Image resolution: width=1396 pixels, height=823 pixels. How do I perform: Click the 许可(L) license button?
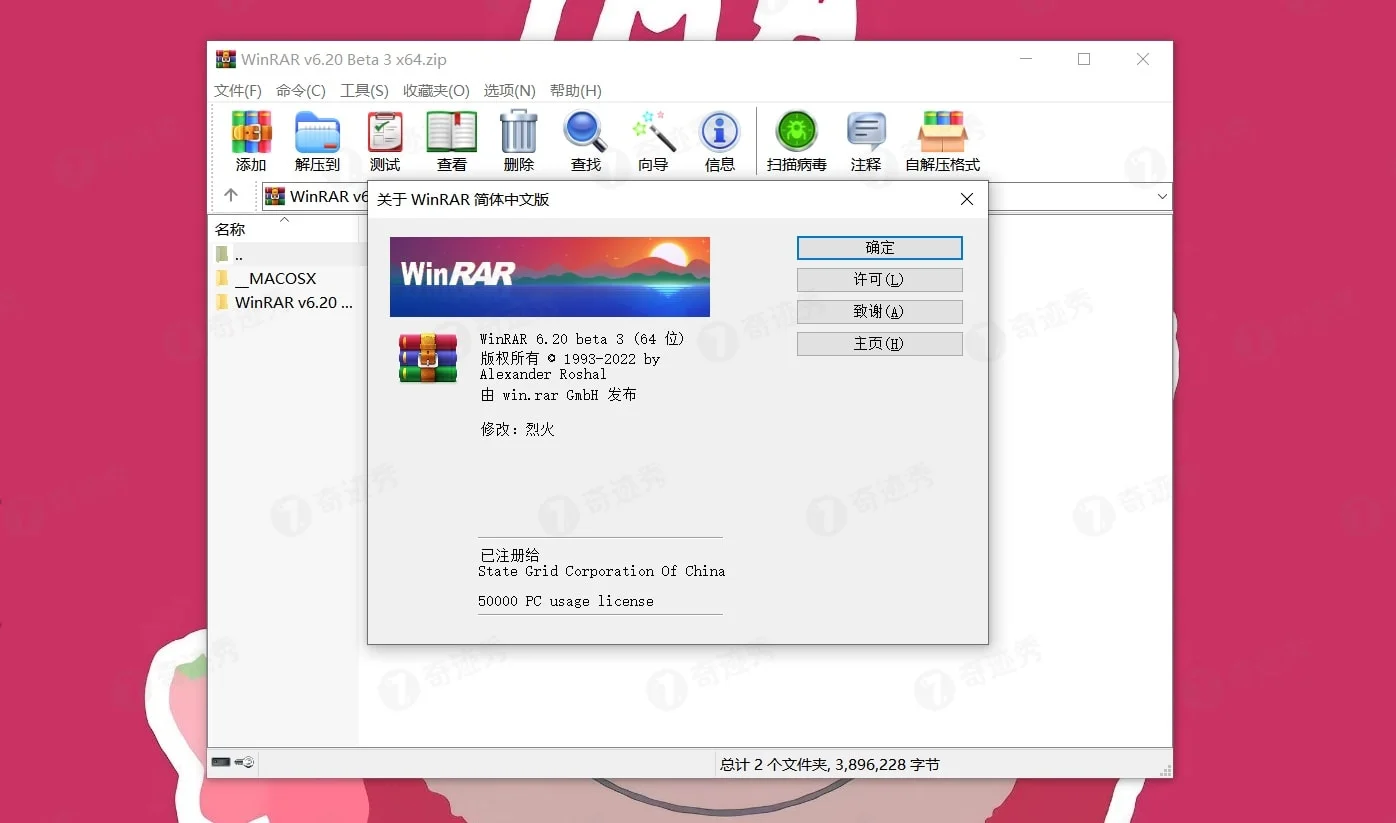pos(879,279)
